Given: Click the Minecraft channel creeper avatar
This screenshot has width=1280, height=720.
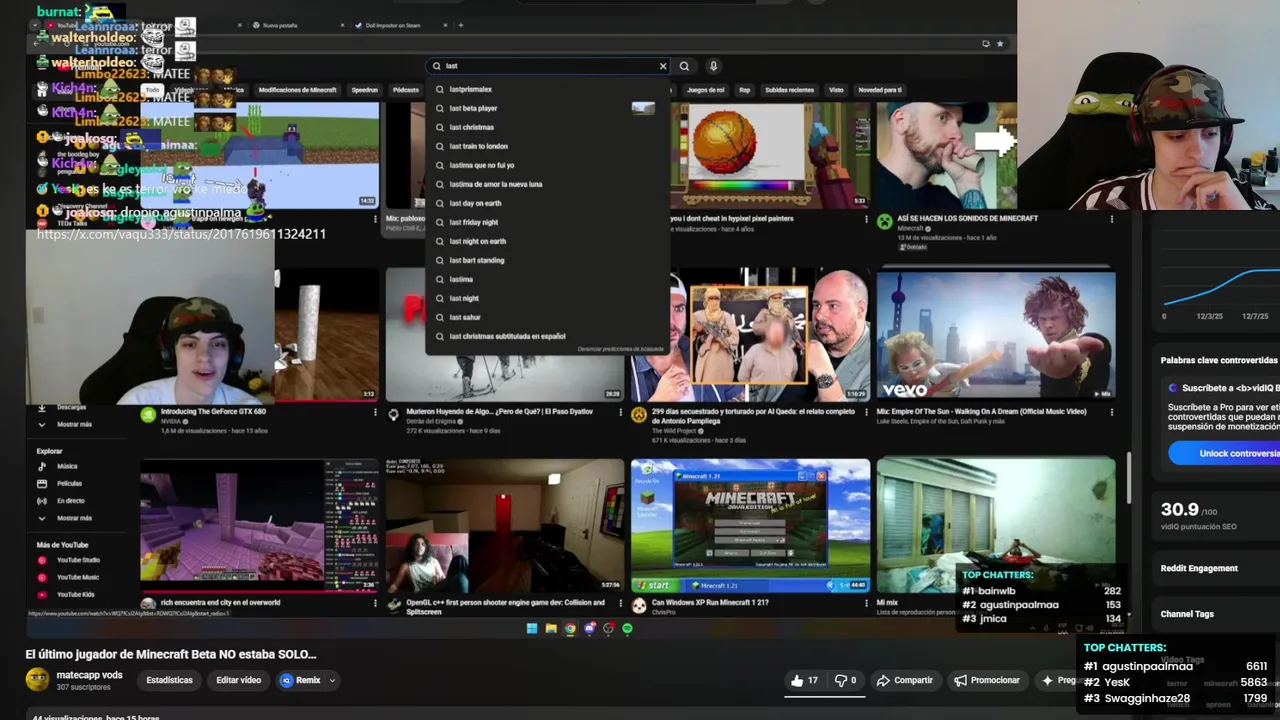Looking at the screenshot, I should click(884, 222).
